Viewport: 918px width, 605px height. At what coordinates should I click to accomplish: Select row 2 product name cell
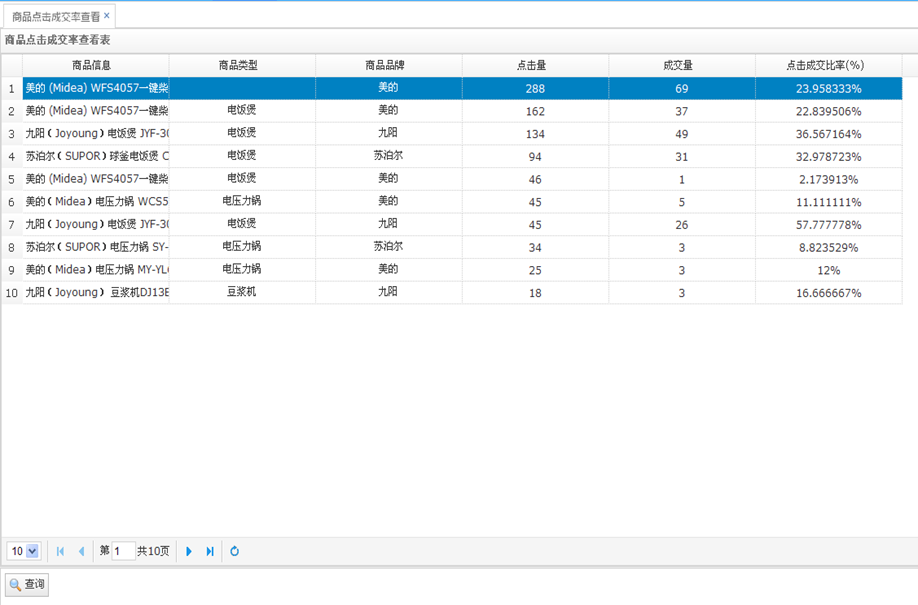(96, 111)
